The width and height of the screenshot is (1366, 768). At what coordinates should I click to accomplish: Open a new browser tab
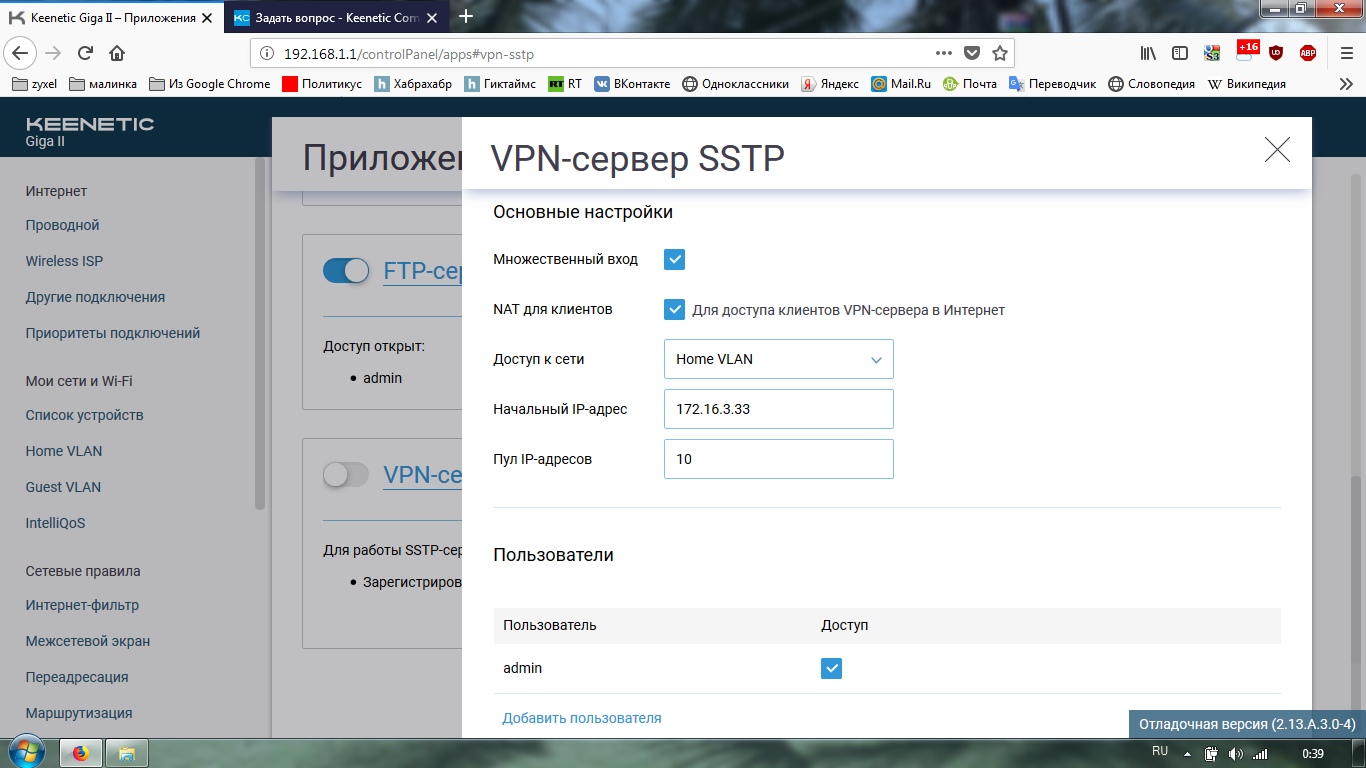click(x=466, y=16)
